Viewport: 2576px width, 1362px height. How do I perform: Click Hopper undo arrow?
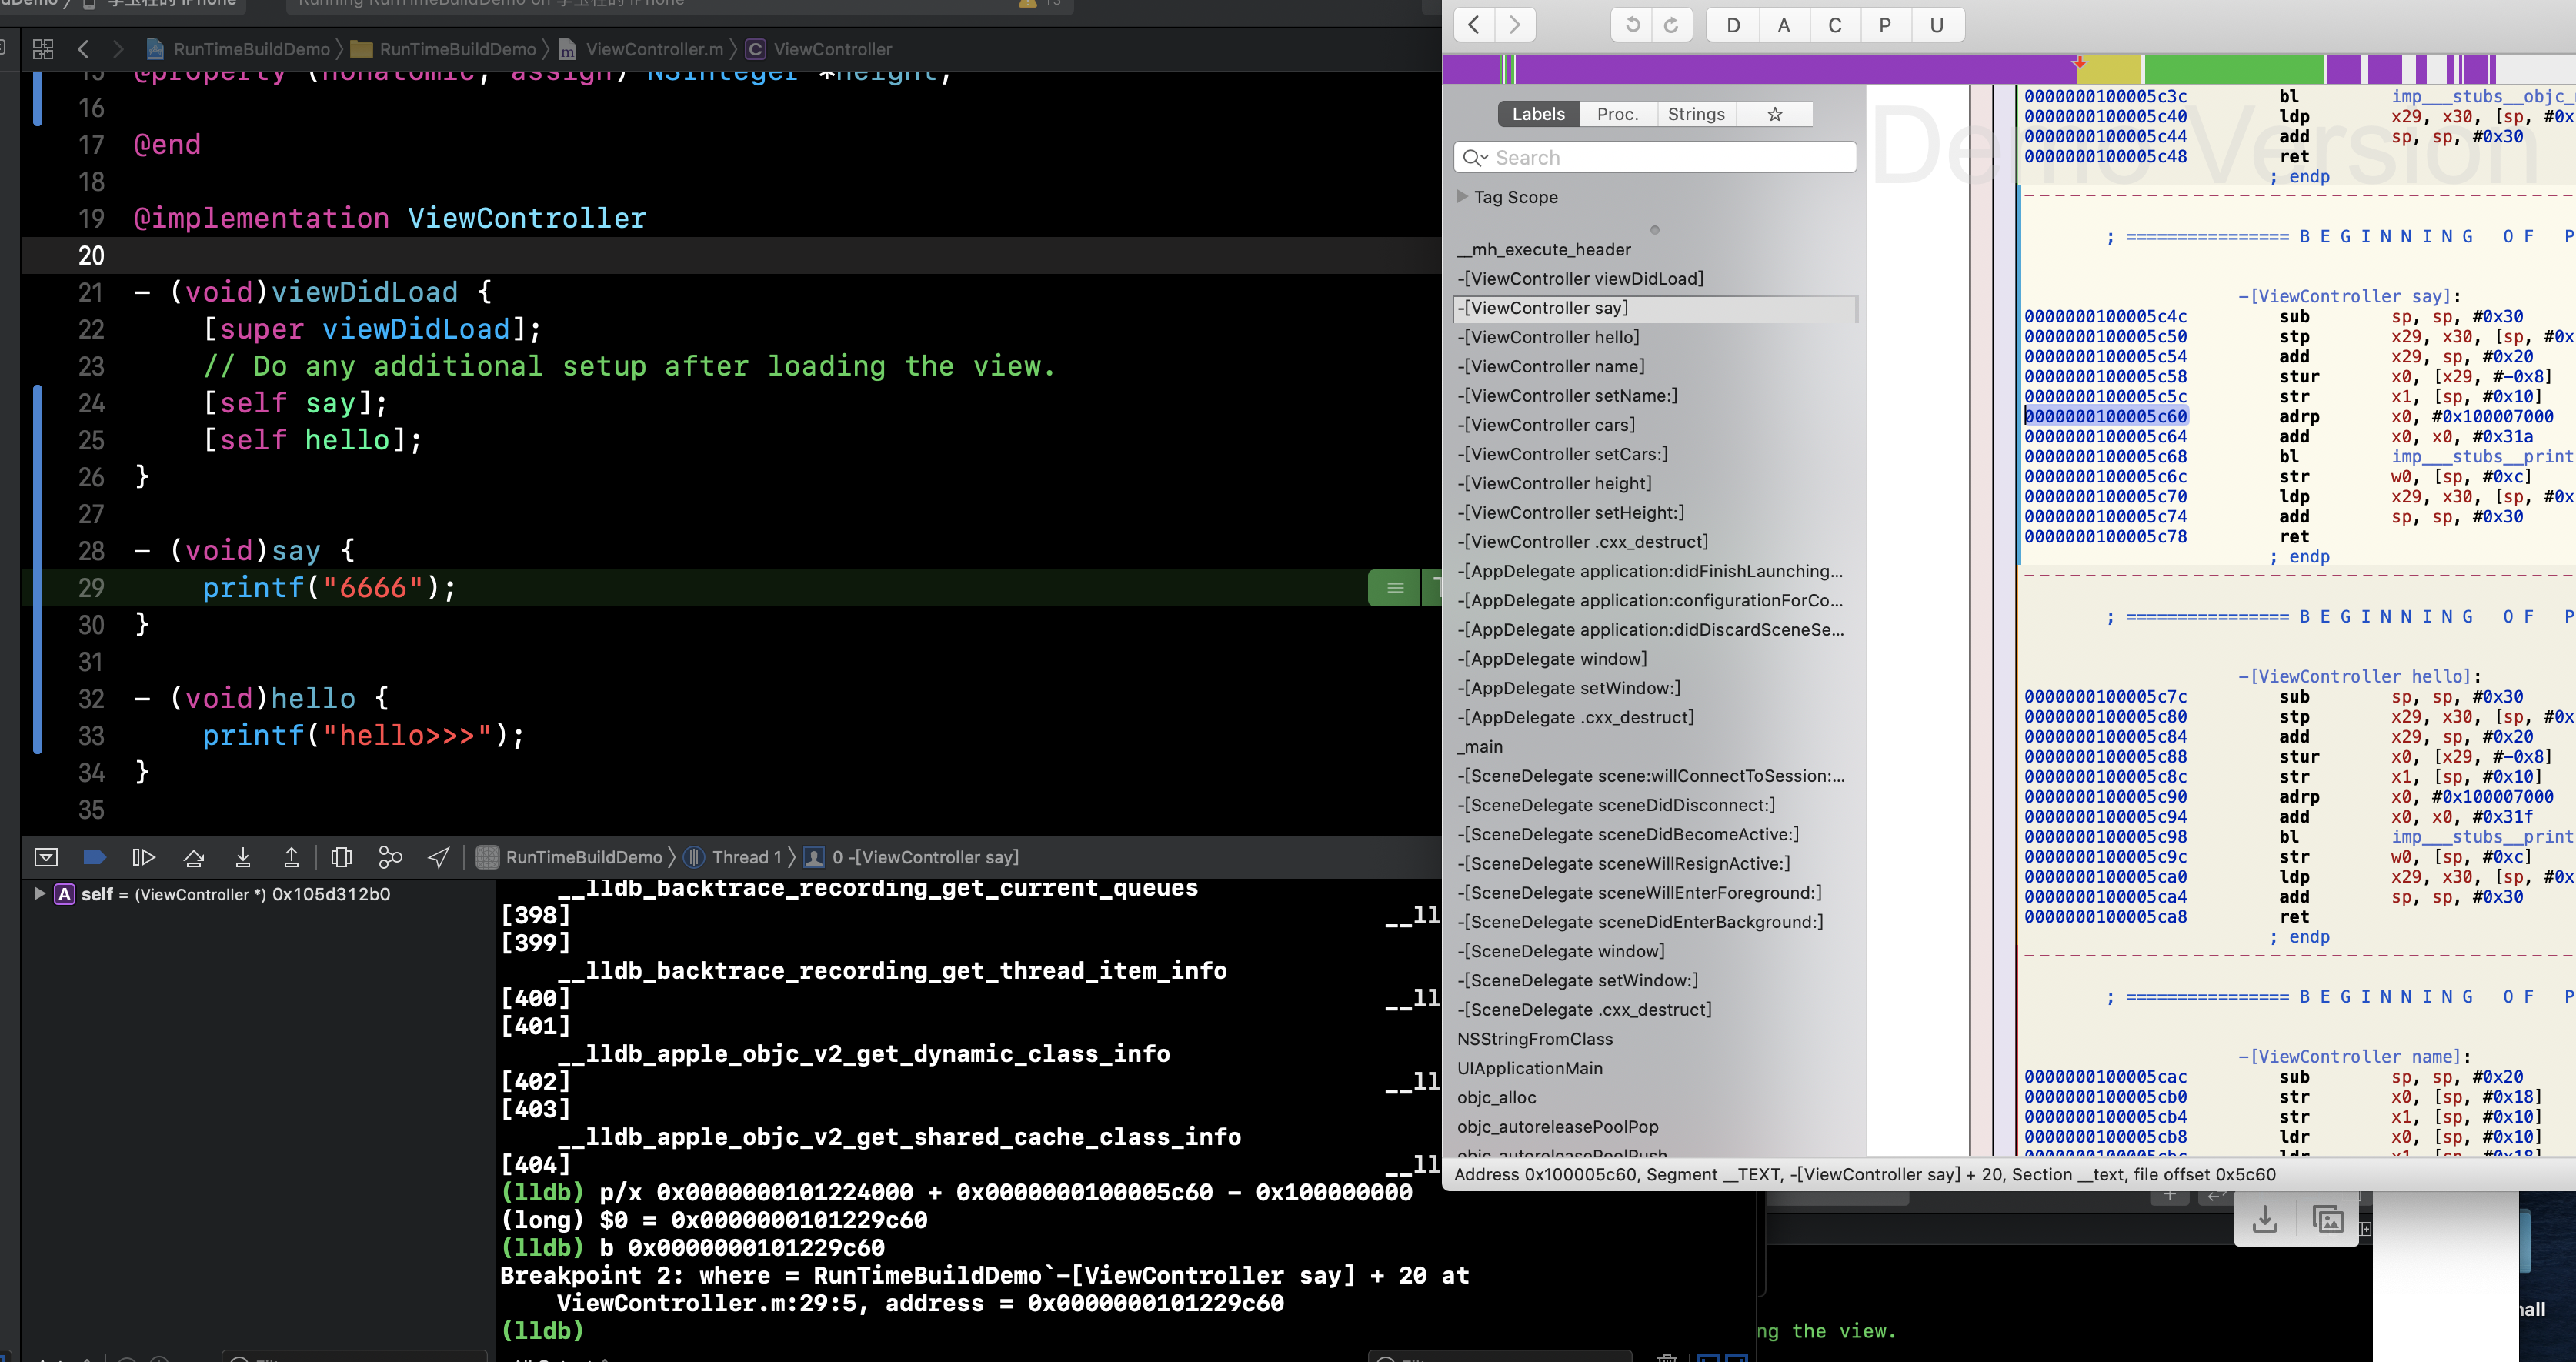[x=1632, y=25]
